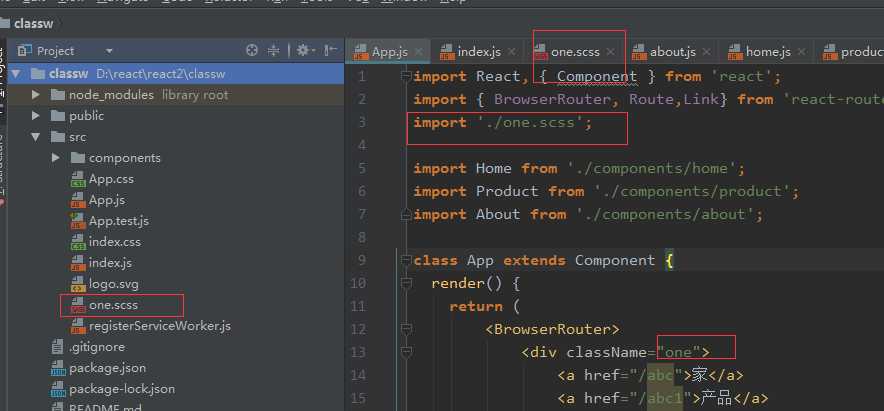Hide the Project tool window
884x411 pixels.
[x=328, y=50]
